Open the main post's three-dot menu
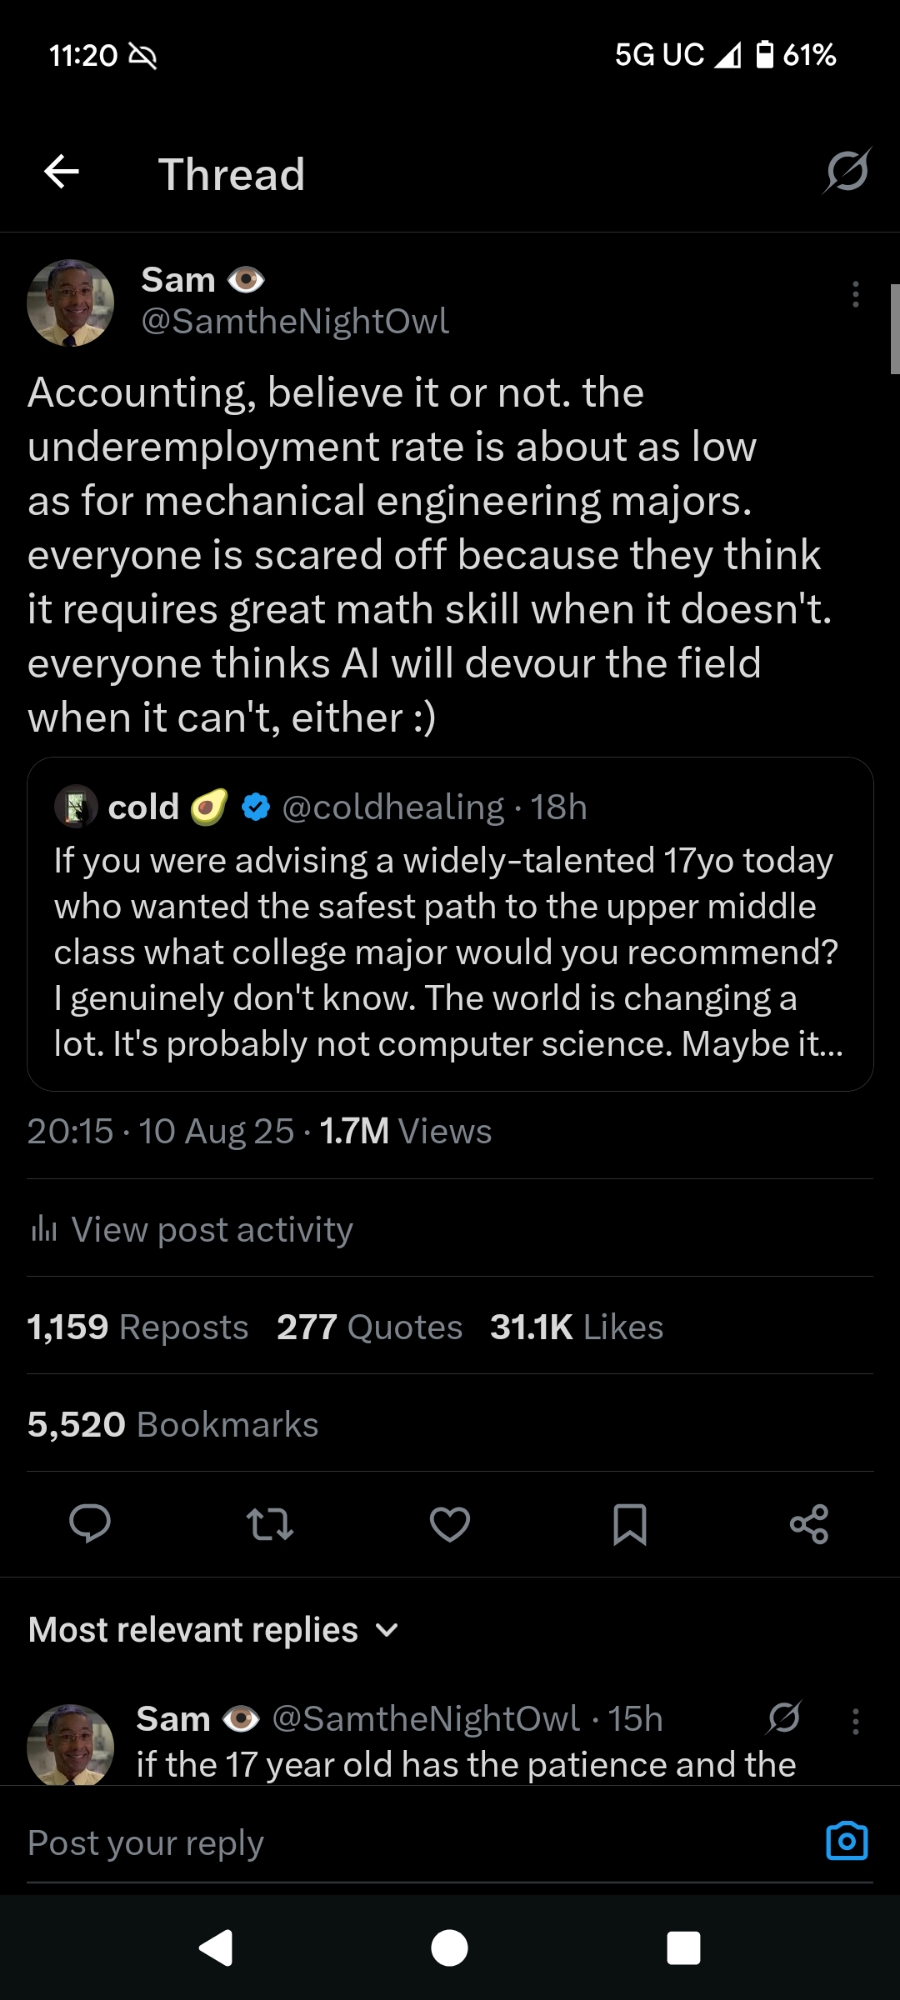 coord(855,294)
